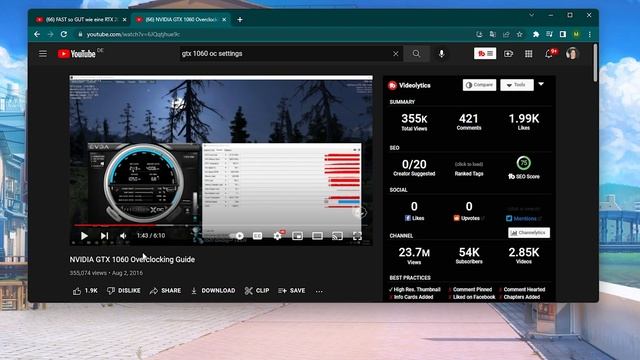This screenshot has height=360, width=640.
Task: Mute the video volume speaker
Action: (123, 236)
